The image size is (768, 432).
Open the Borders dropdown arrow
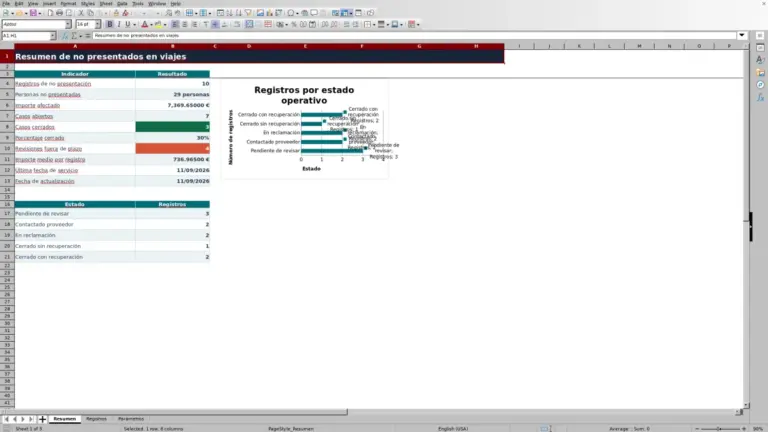[374, 24]
